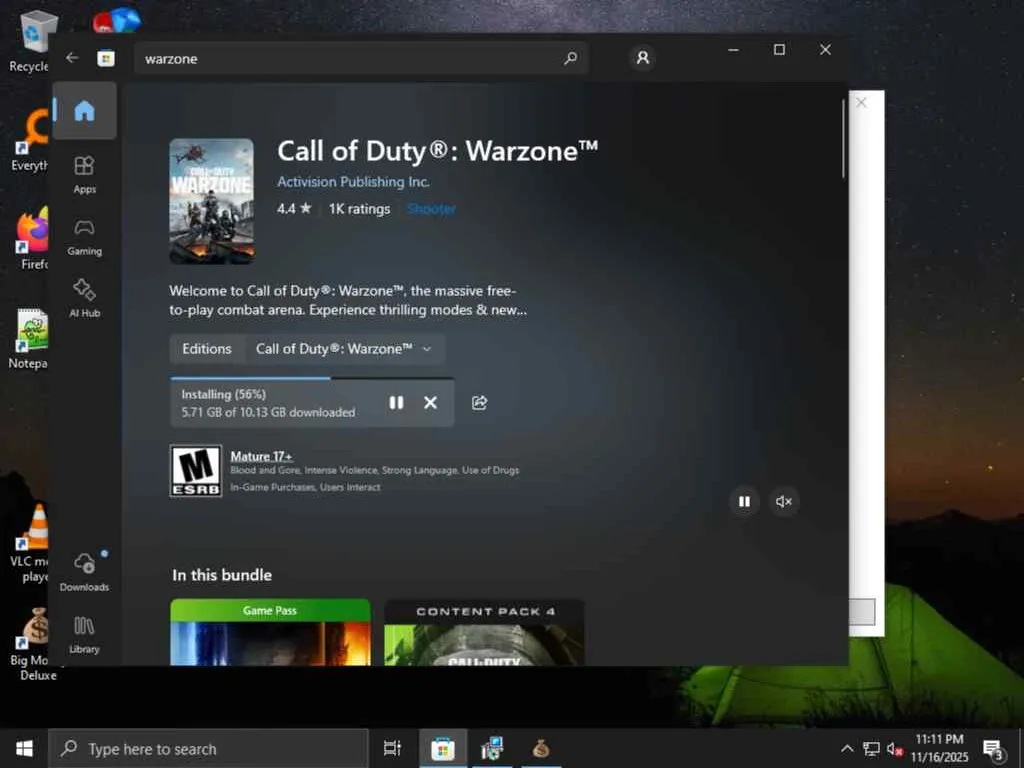Image resolution: width=1024 pixels, height=768 pixels.
Task: Click the money bag taskbar icon
Action: tap(541, 748)
